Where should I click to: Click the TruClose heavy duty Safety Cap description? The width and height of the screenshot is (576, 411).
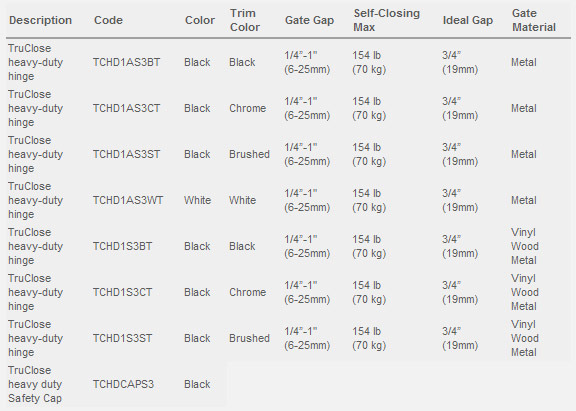tap(35, 384)
